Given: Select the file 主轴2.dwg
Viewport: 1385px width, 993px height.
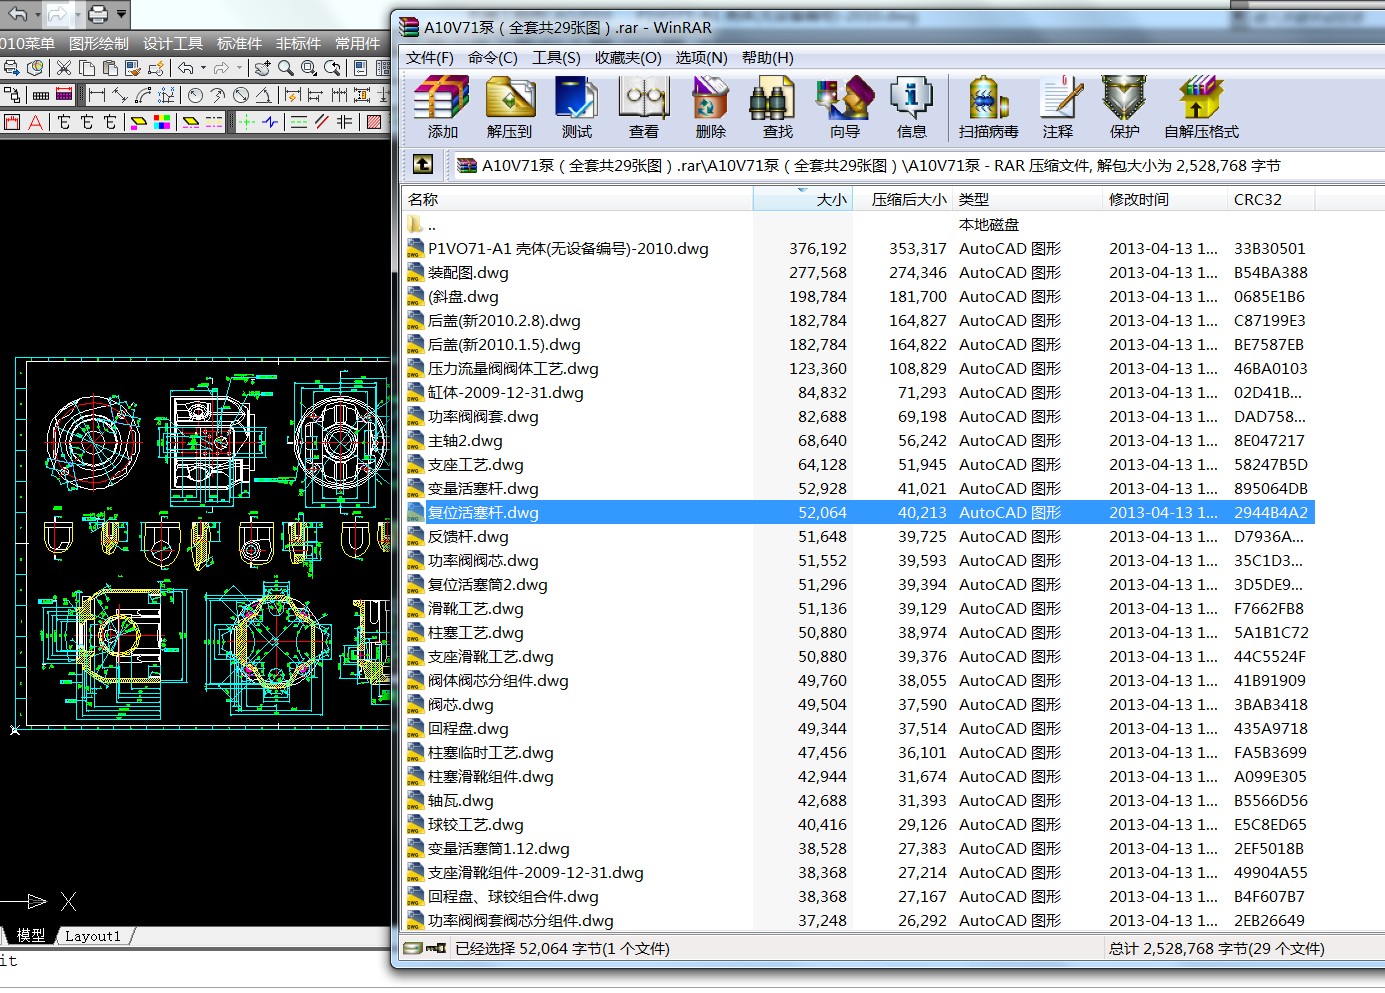Looking at the screenshot, I should coord(465,440).
